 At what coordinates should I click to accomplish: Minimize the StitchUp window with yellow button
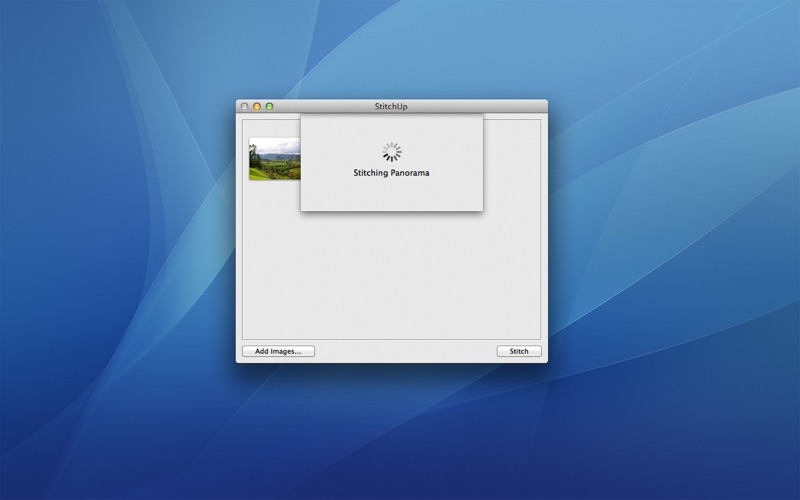tap(257, 106)
